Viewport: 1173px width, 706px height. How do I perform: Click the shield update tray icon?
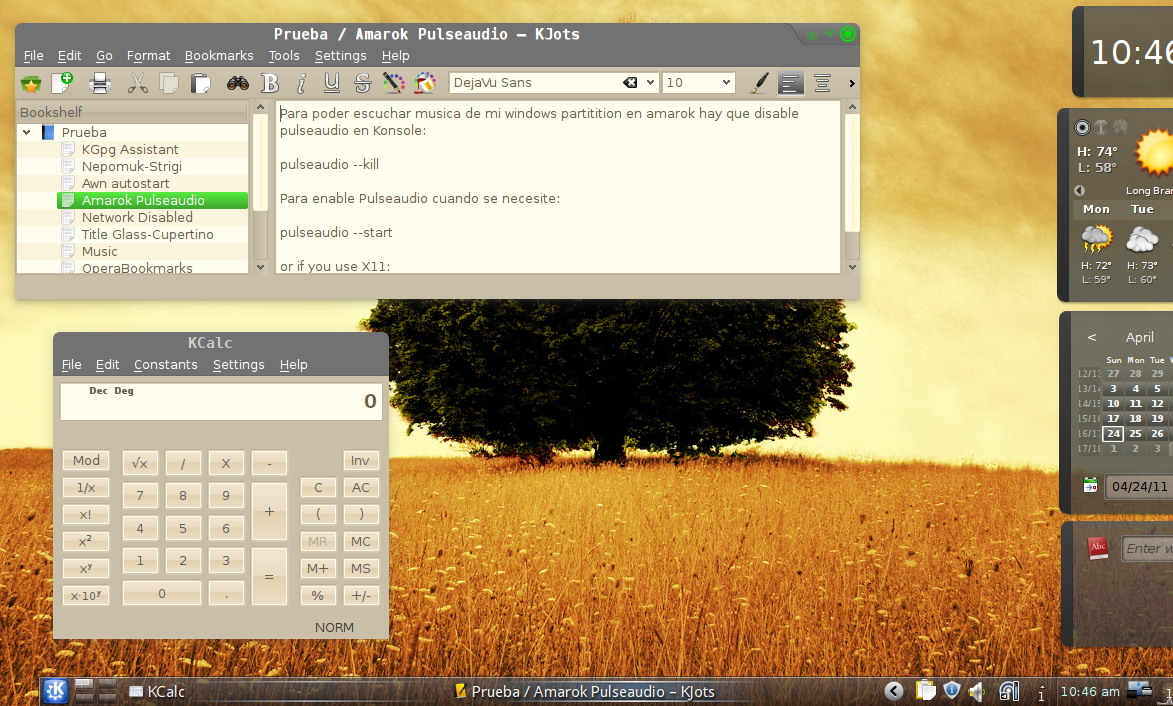tap(952, 691)
